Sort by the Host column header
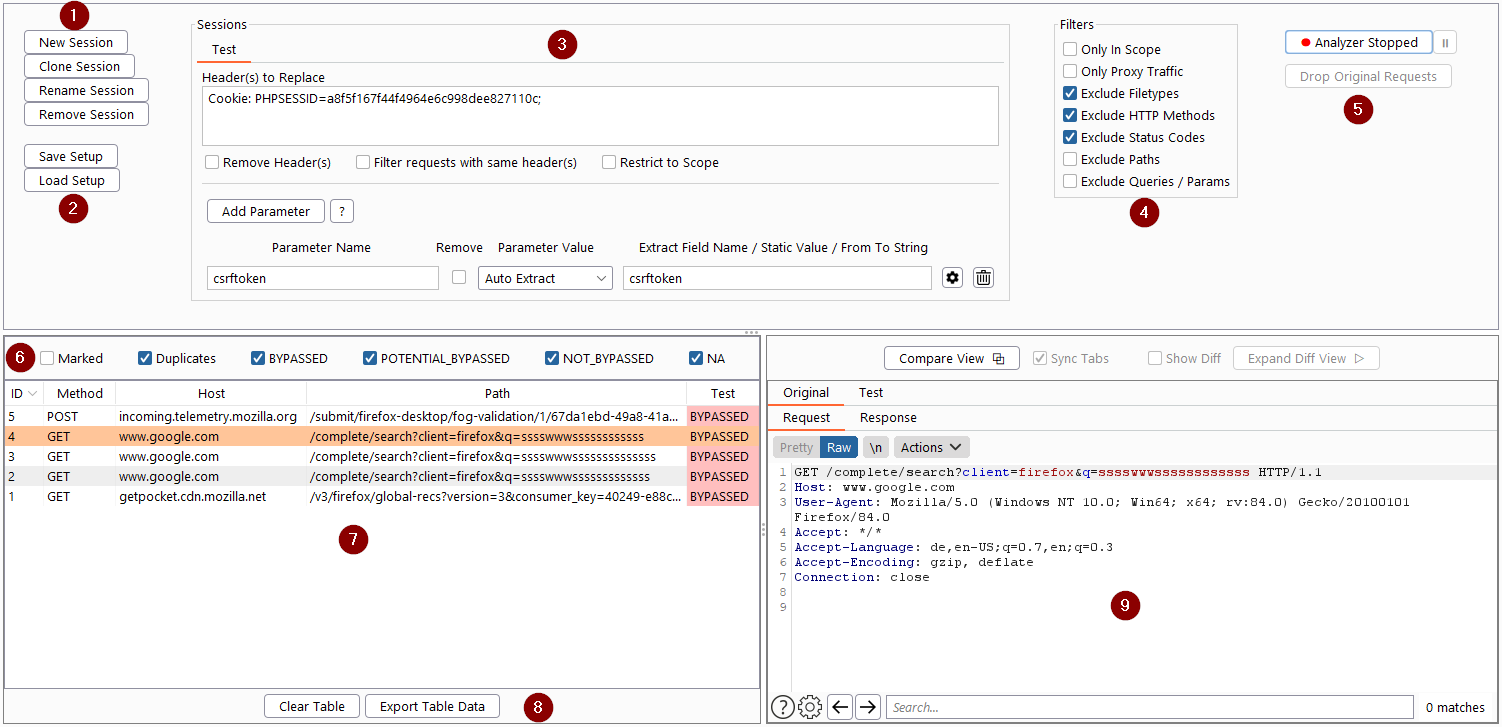 pos(211,393)
